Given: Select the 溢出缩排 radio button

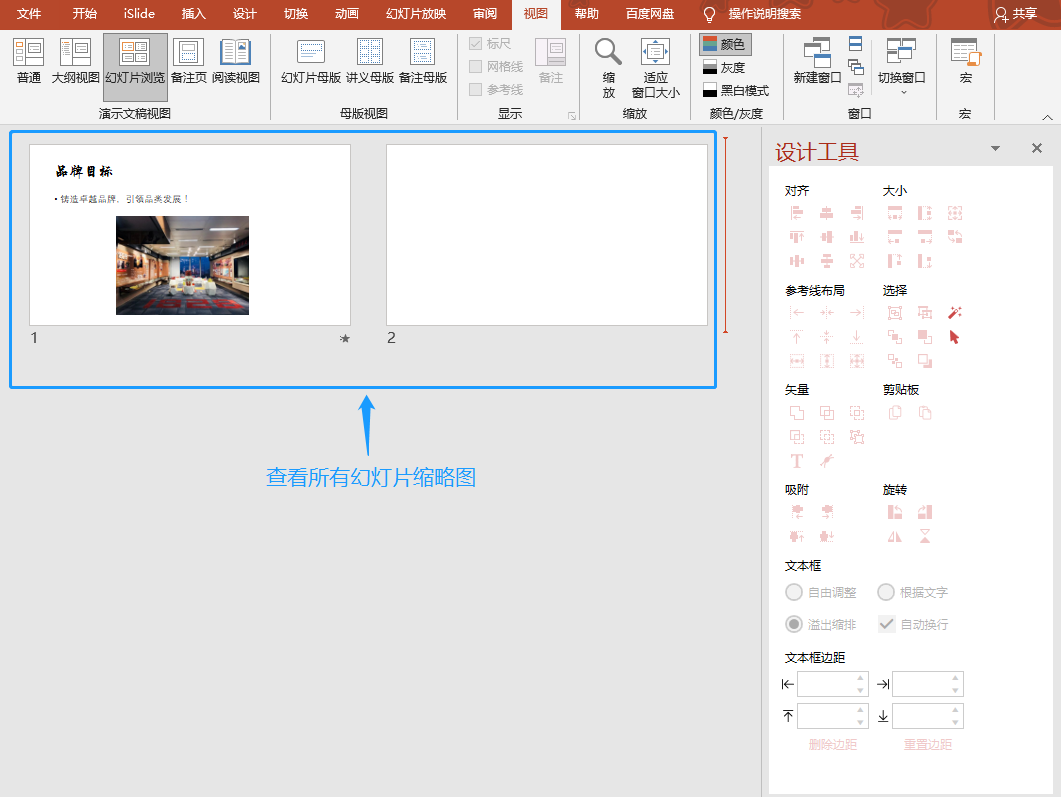Looking at the screenshot, I should click(794, 624).
